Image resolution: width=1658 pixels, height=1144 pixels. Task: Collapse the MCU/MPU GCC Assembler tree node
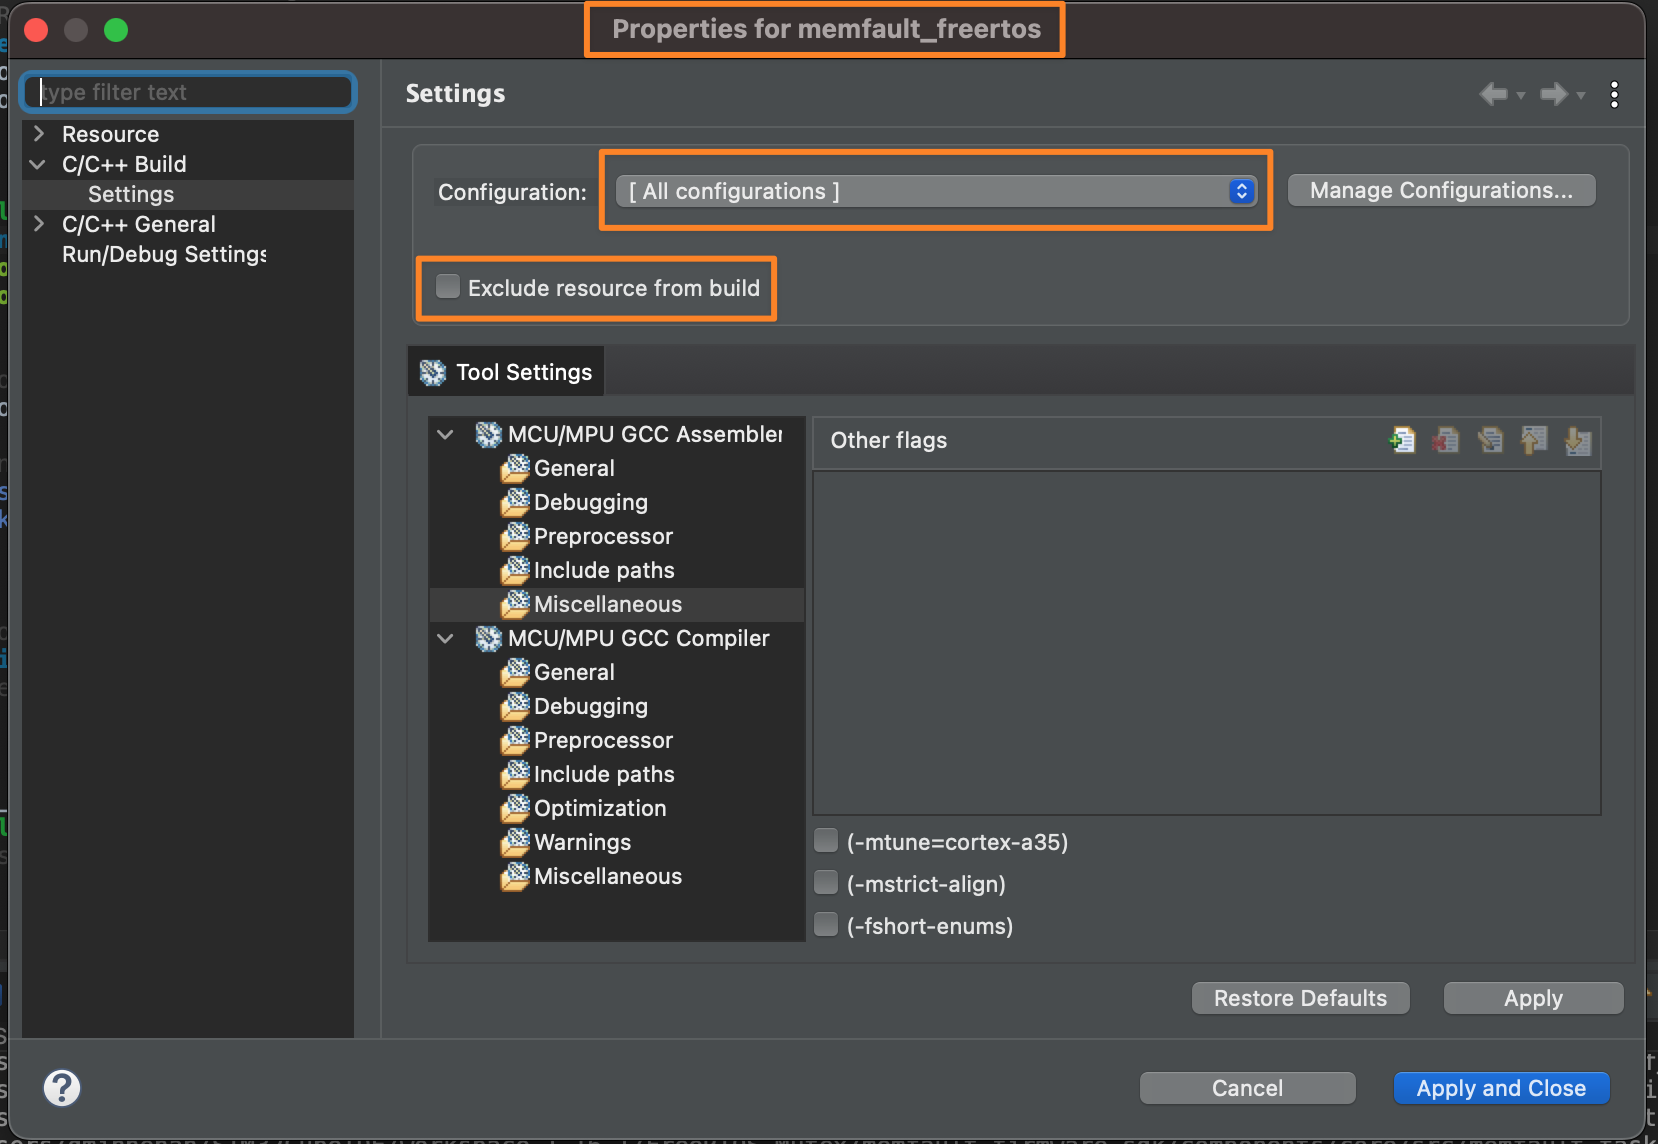(446, 435)
